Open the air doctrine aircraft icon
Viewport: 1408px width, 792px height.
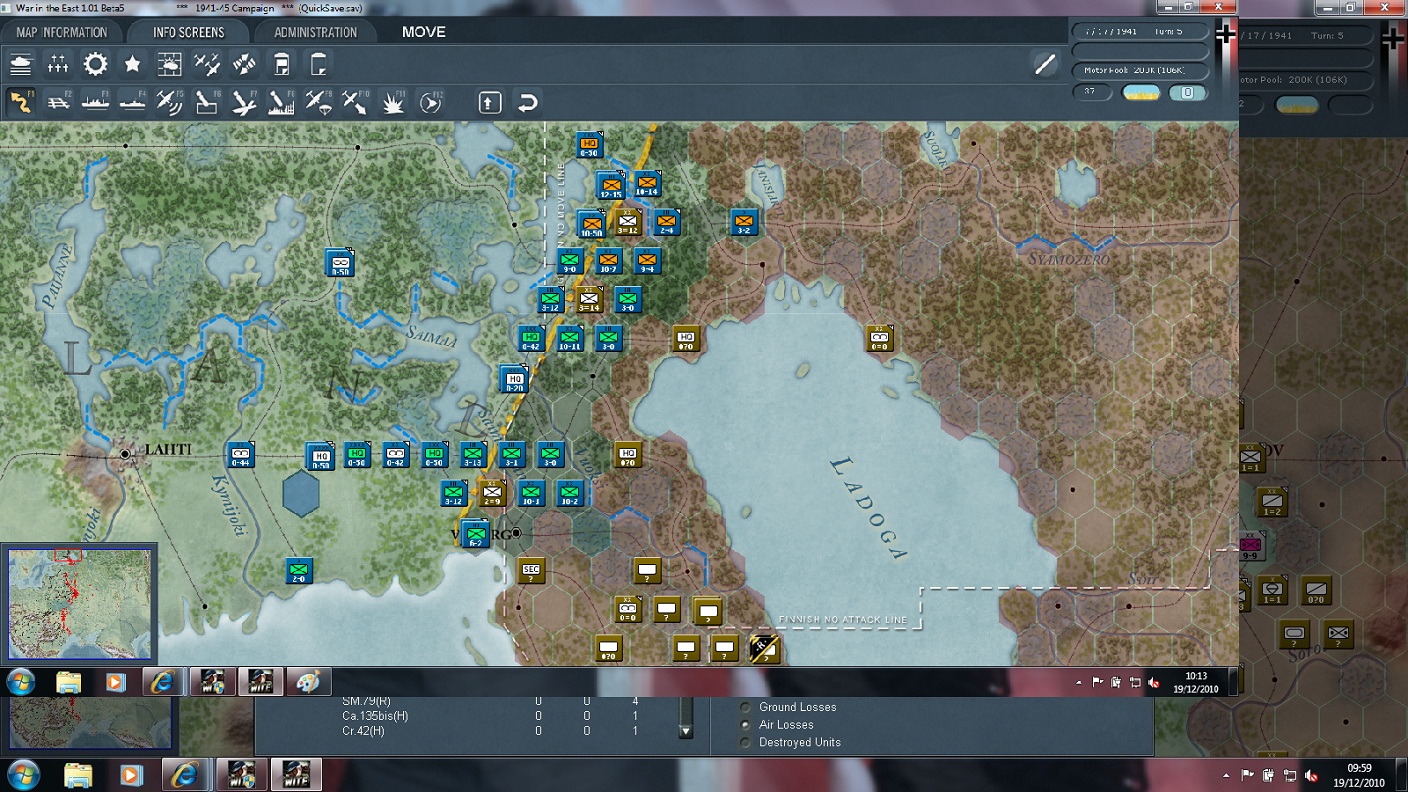tap(207, 66)
